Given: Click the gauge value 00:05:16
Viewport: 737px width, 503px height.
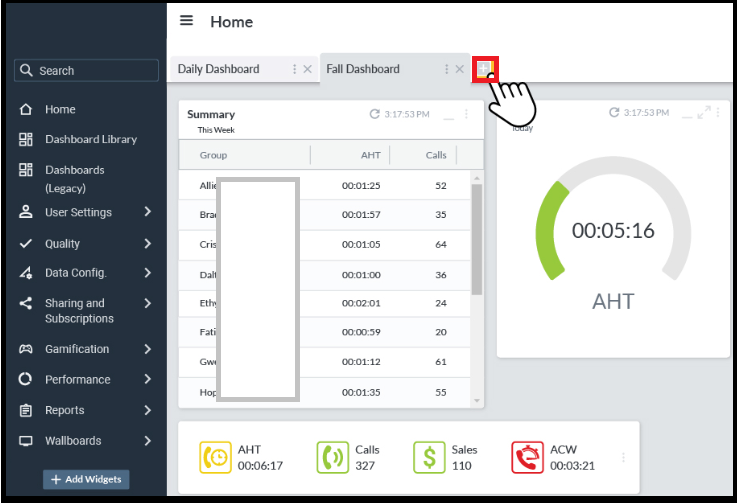Looking at the screenshot, I should [x=613, y=230].
